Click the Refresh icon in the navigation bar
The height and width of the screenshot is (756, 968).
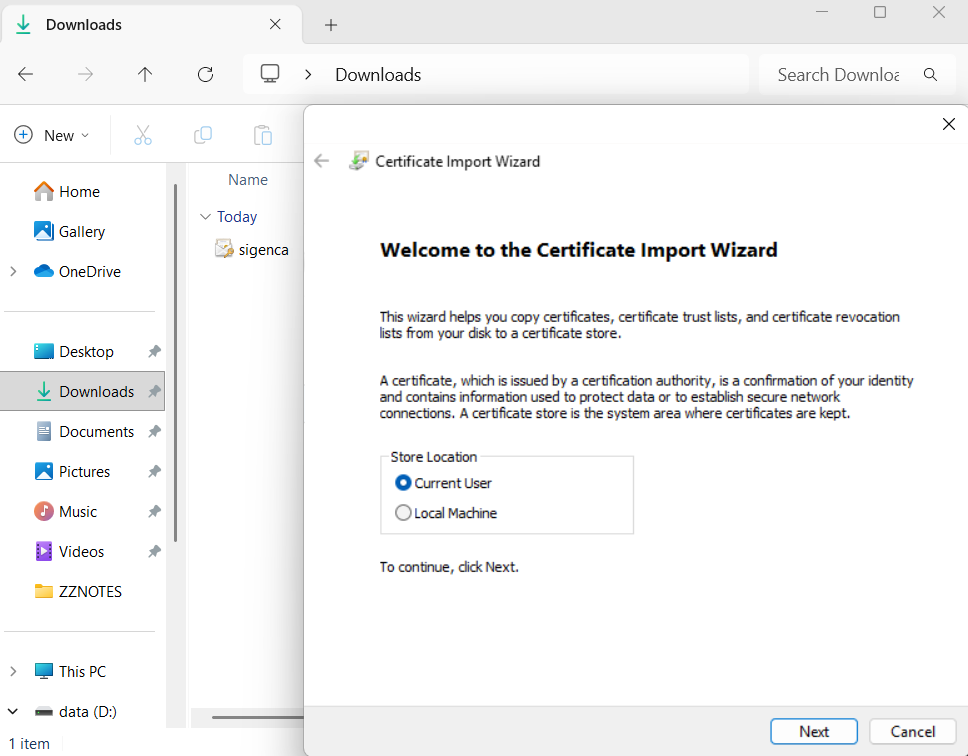[205, 74]
